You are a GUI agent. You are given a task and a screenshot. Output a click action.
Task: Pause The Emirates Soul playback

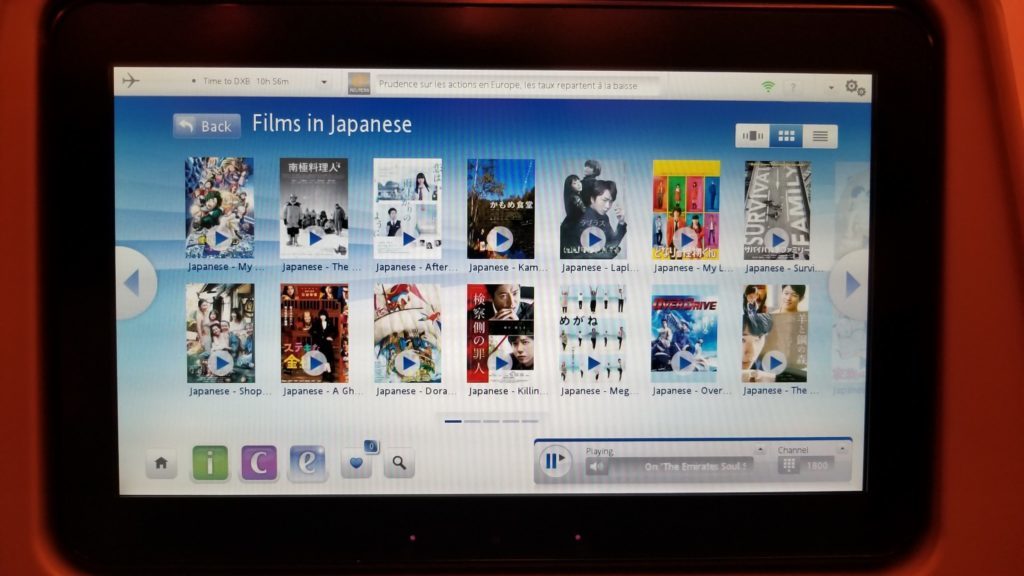click(552, 461)
